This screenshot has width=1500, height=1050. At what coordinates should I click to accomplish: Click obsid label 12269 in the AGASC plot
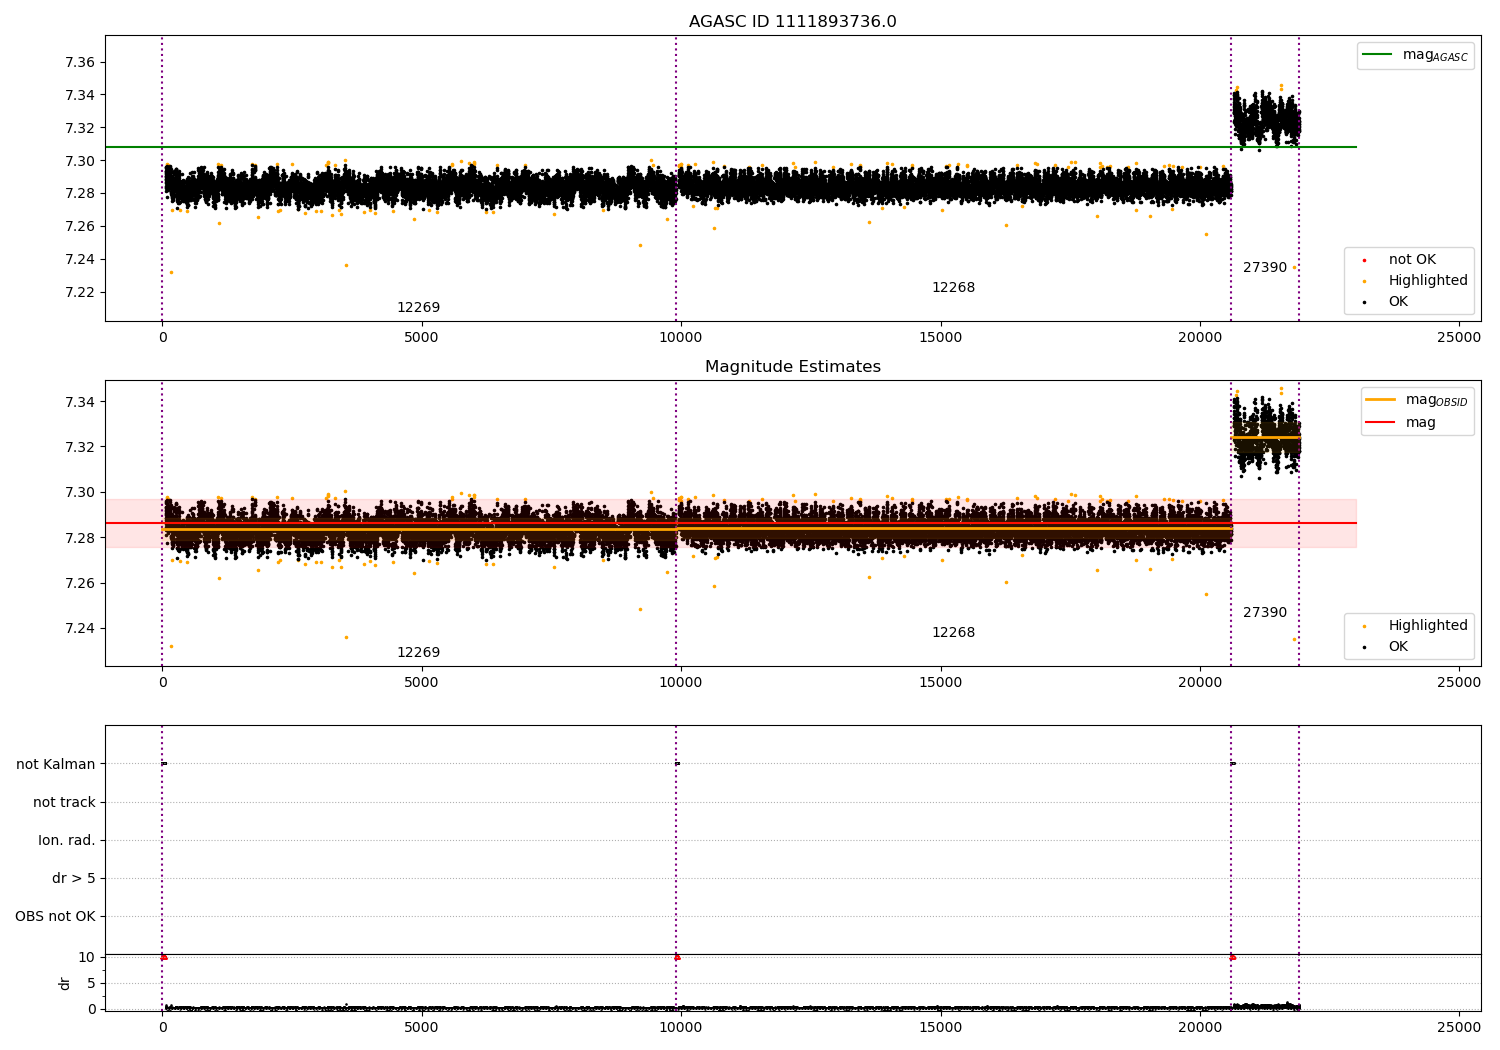(x=418, y=308)
